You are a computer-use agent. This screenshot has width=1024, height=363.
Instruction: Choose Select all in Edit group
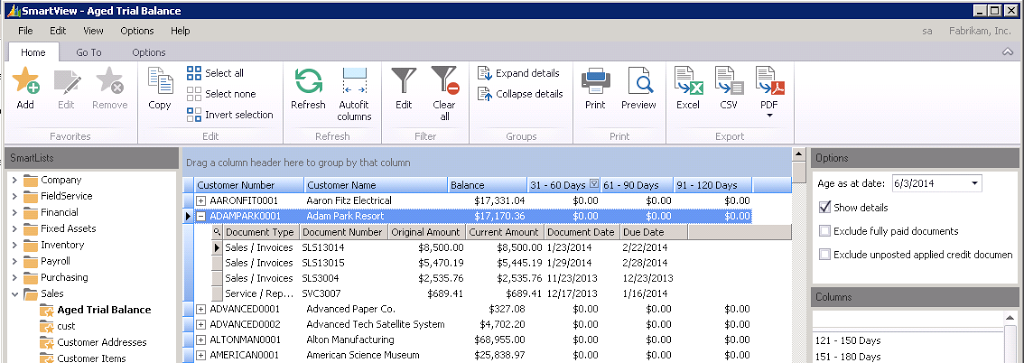click(x=215, y=73)
